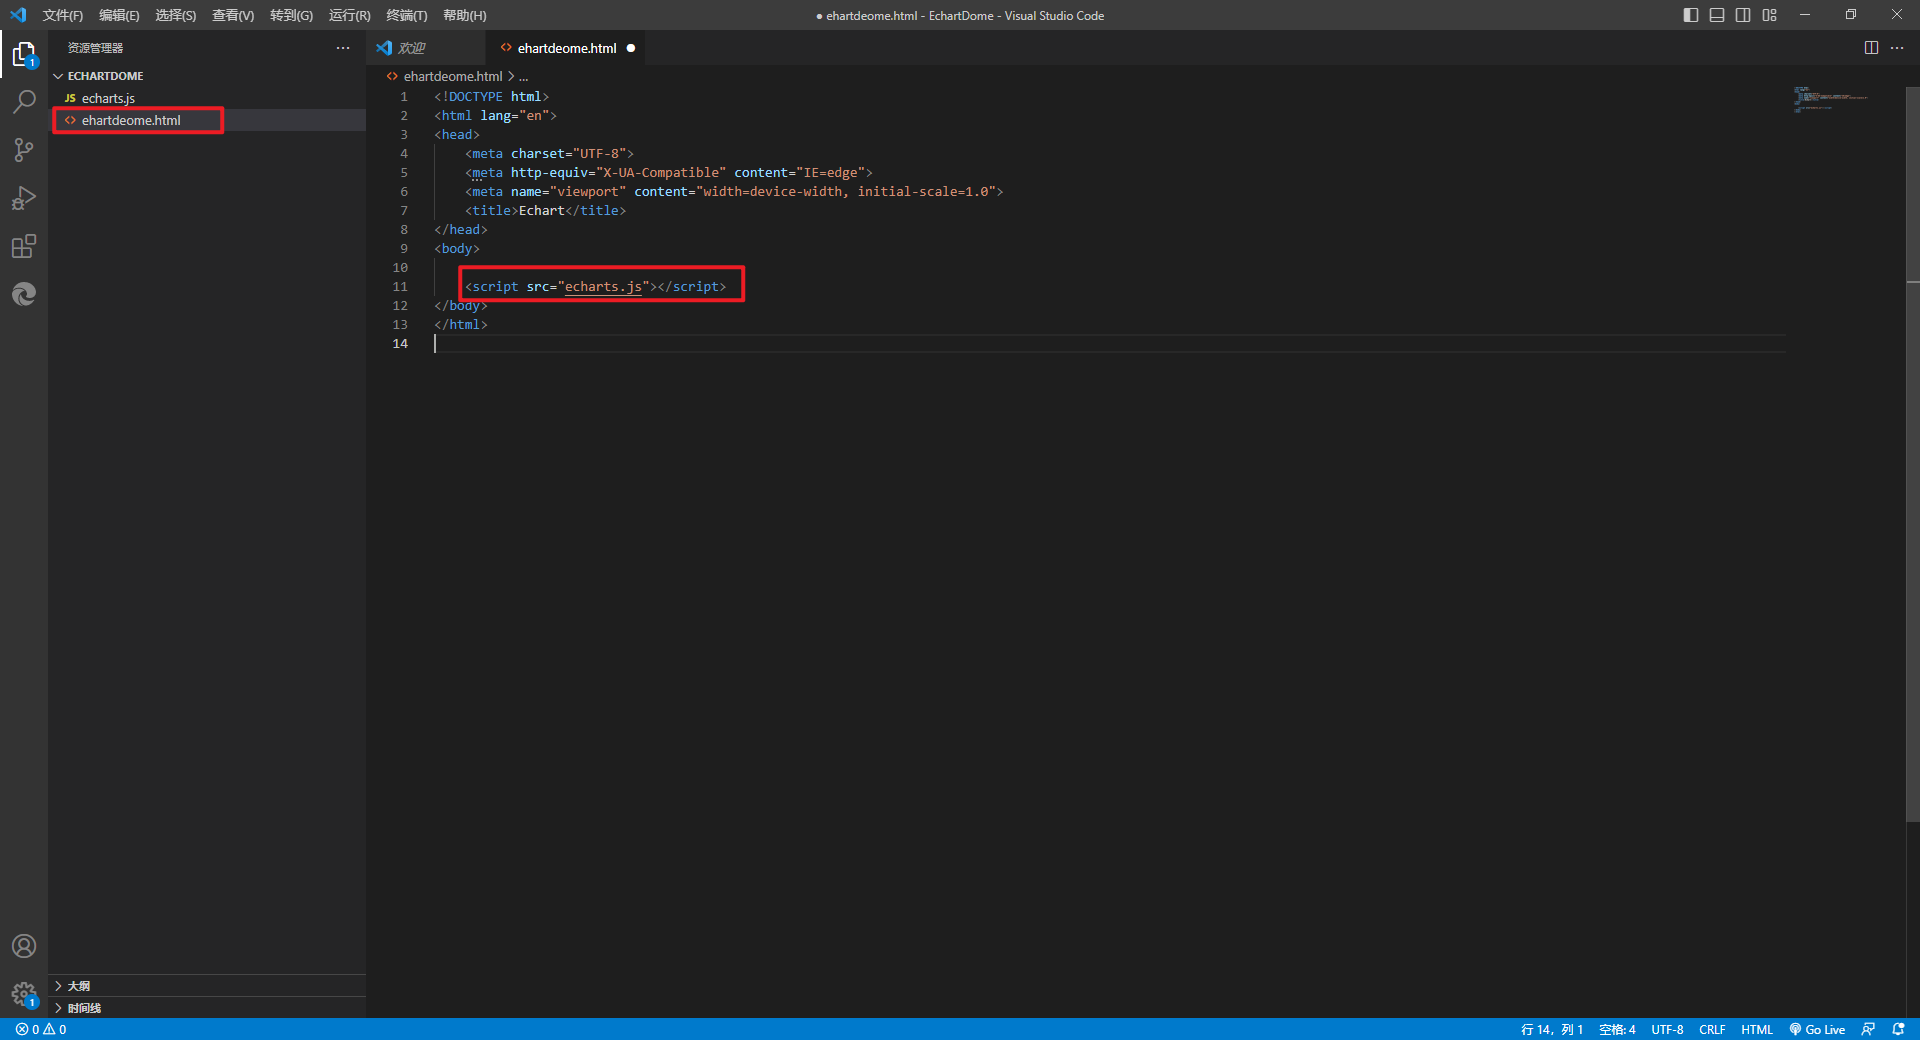Open the 终端(T) menu
Screen dimensions: 1920x1040
tap(406, 15)
